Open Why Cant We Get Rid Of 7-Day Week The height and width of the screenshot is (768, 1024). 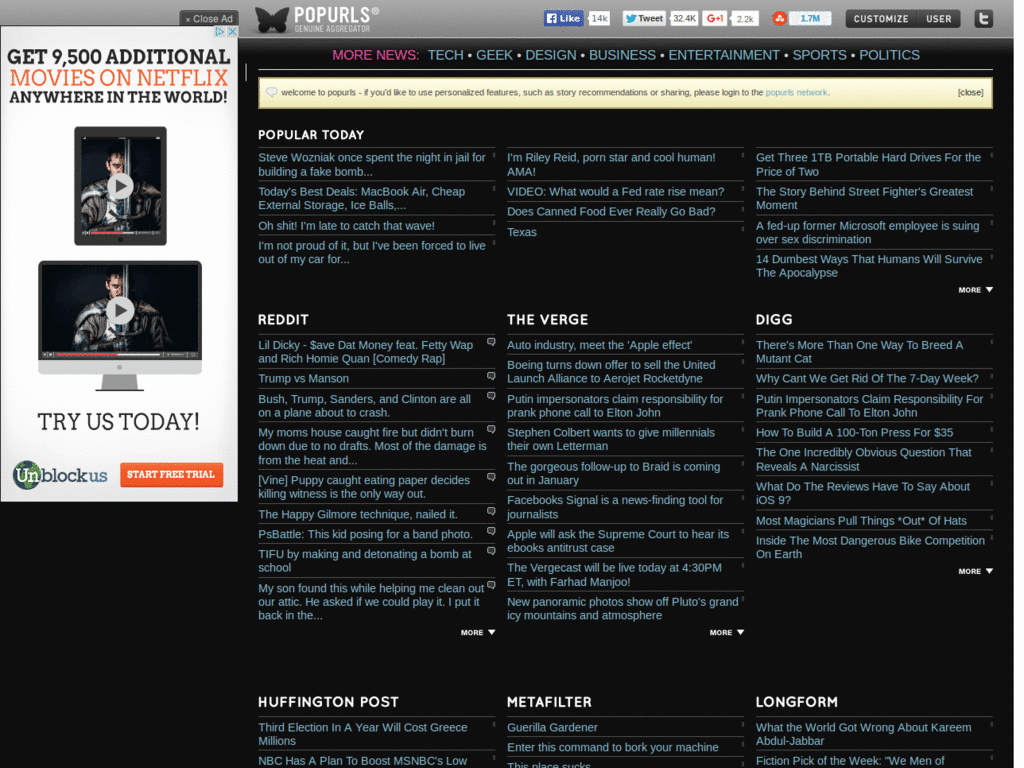coord(867,379)
